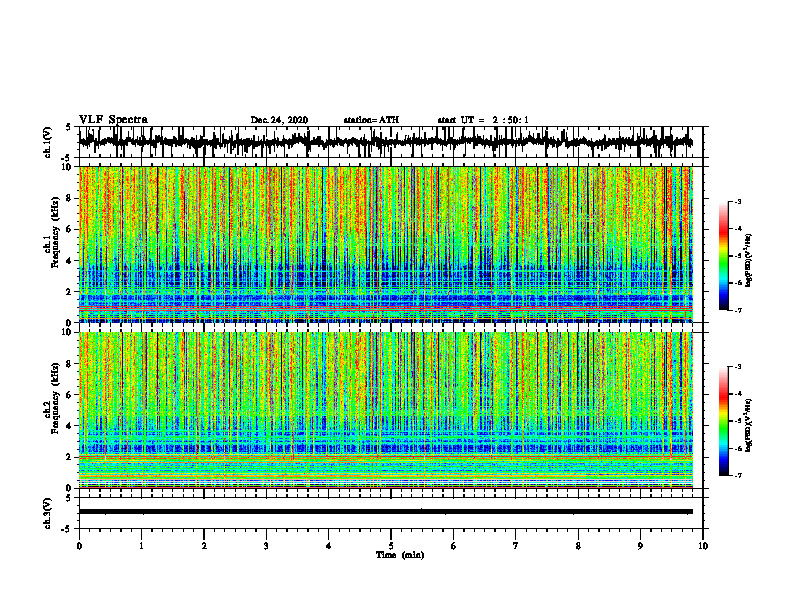Viewport: 792px width, 612px height.
Task: Click the "8" time axis tick label
Action: [578, 546]
